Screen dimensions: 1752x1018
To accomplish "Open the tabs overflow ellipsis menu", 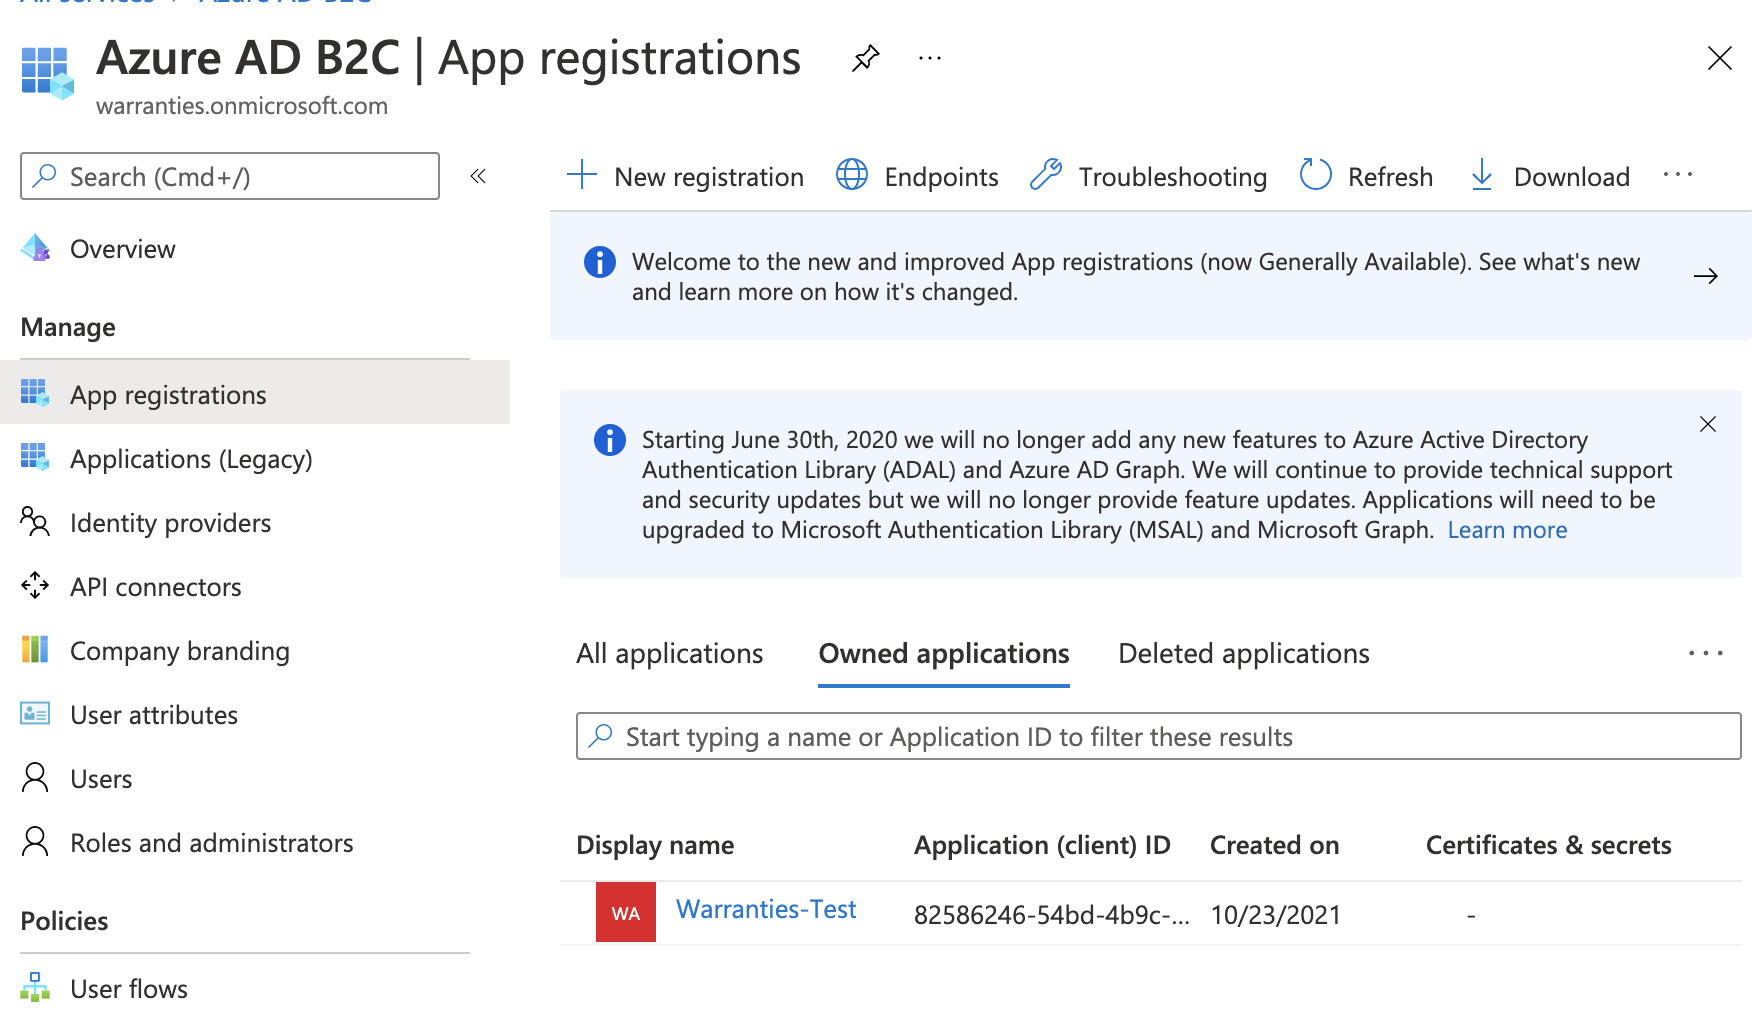I will click(1706, 653).
